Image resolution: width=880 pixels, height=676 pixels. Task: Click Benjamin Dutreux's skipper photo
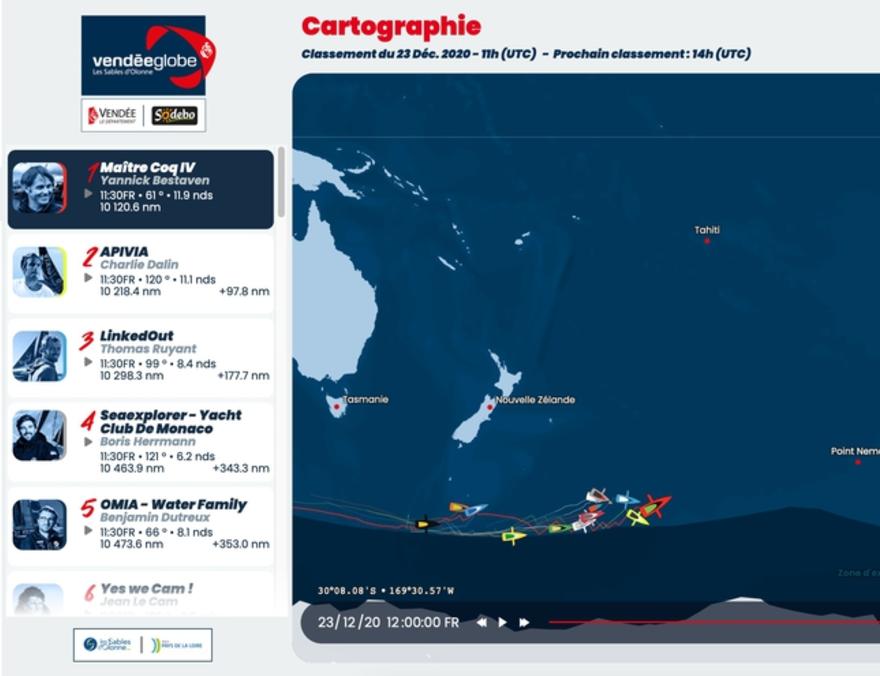pyautogui.click(x=39, y=525)
